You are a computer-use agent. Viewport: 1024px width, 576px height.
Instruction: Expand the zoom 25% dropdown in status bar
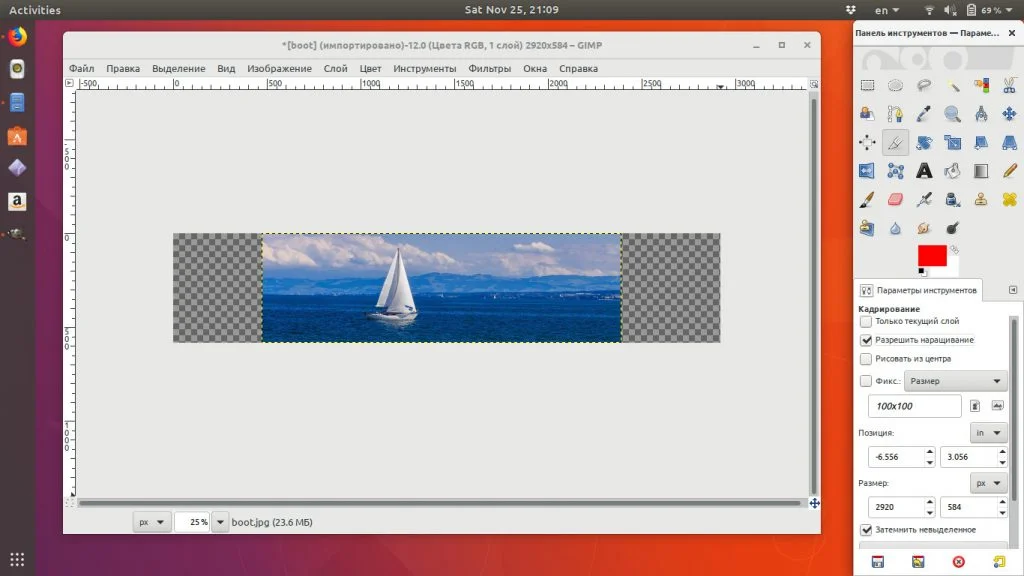point(220,522)
